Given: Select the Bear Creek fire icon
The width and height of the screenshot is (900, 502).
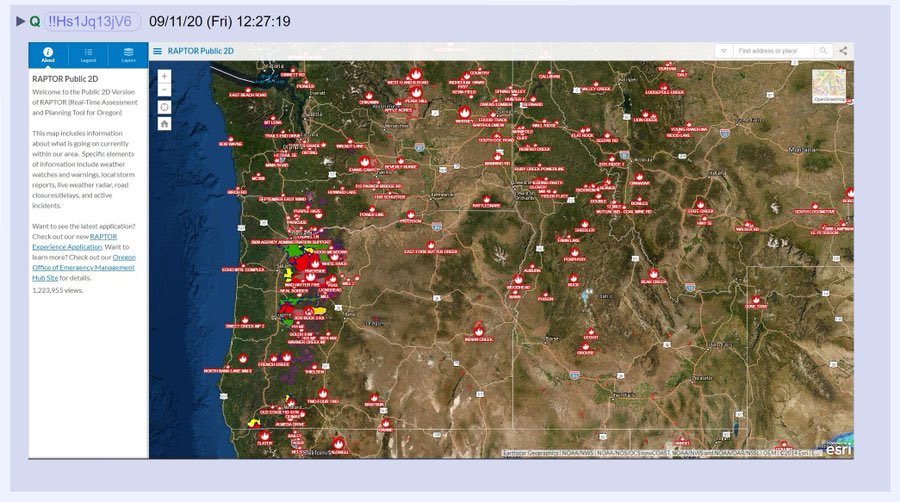Looking at the screenshot, I should (x=653, y=274).
